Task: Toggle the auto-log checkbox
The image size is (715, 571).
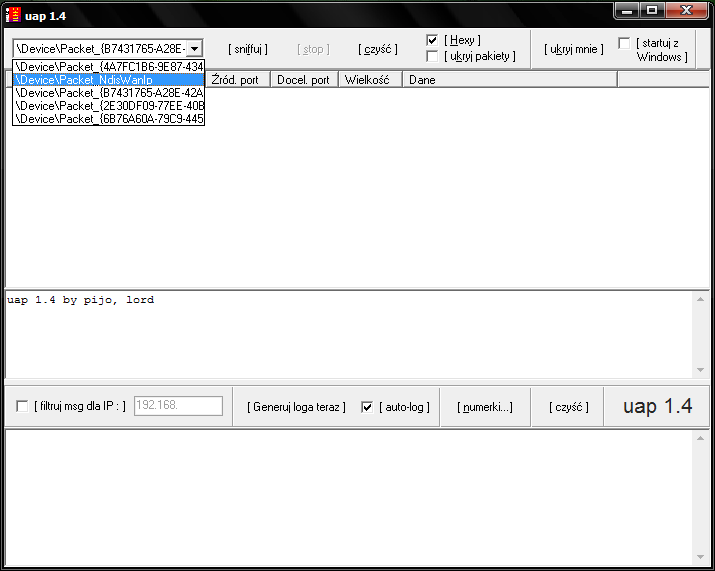Action: coord(367,407)
